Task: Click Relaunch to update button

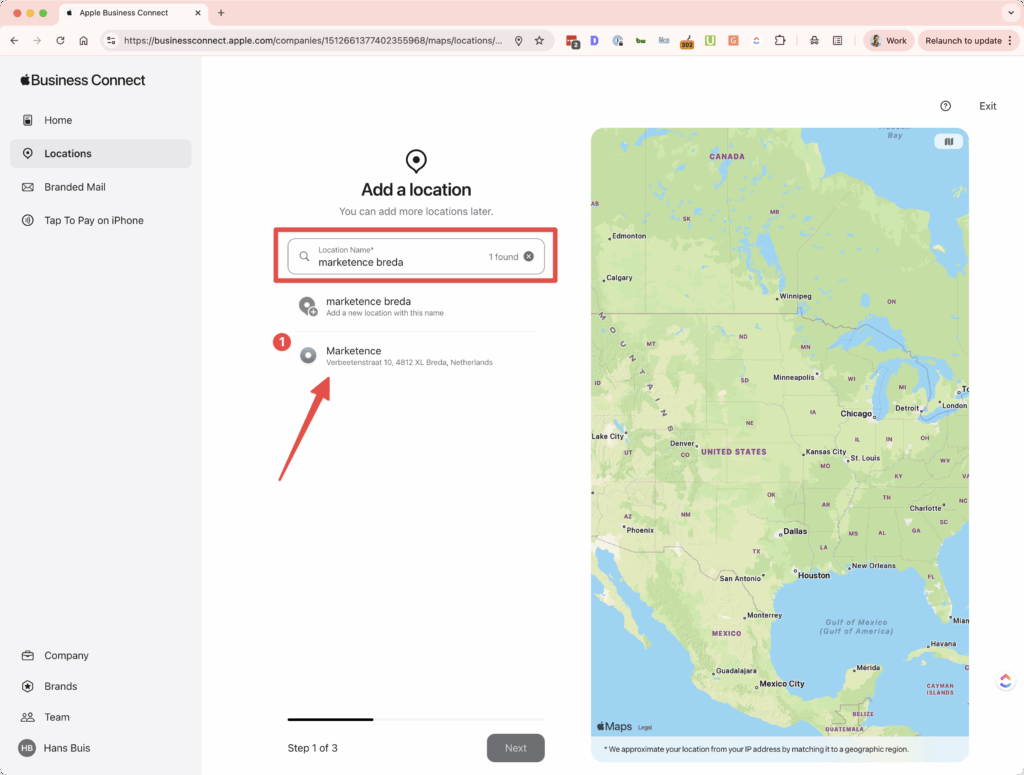Action: click(x=968, y=41)
